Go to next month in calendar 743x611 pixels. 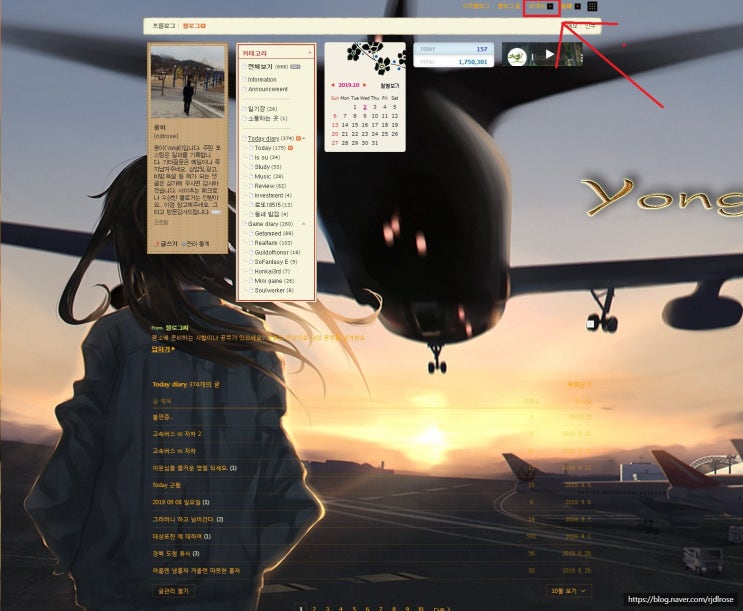[x=364, y=85]
